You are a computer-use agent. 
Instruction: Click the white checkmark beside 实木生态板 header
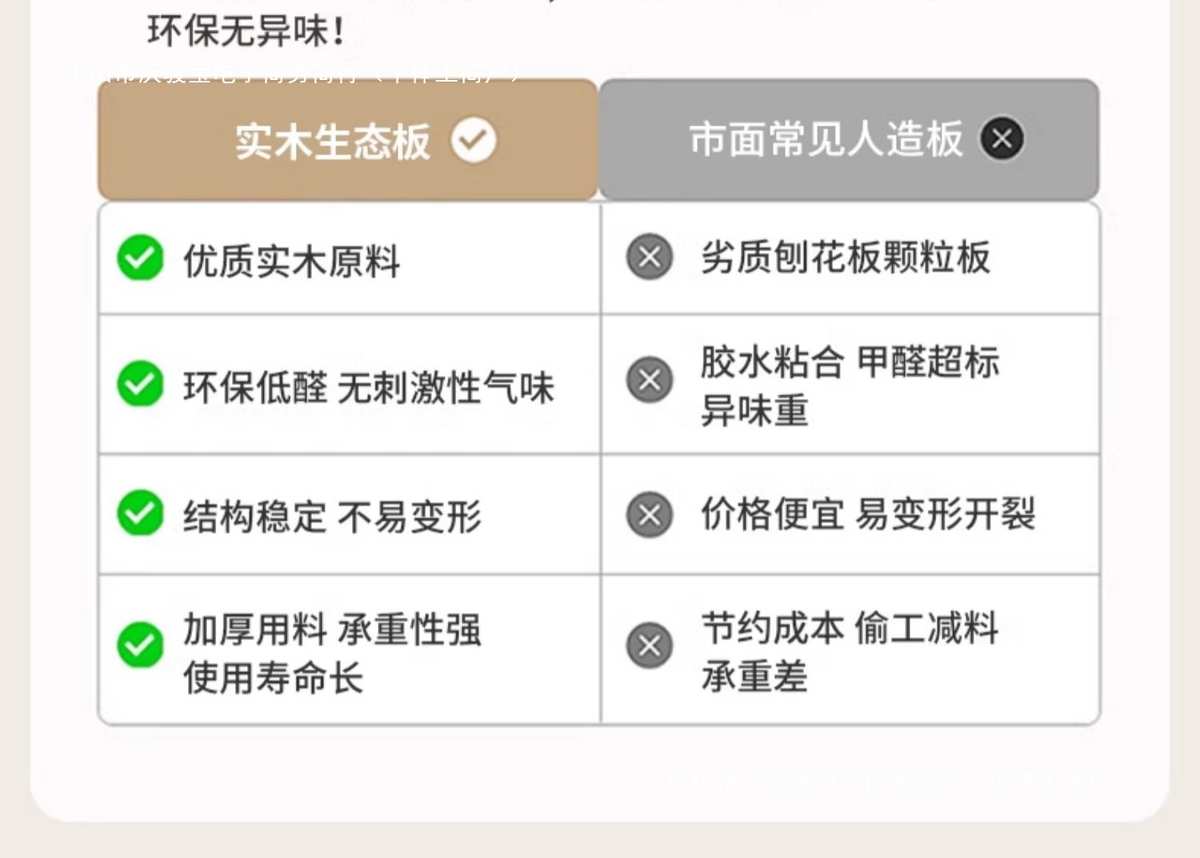473,140
